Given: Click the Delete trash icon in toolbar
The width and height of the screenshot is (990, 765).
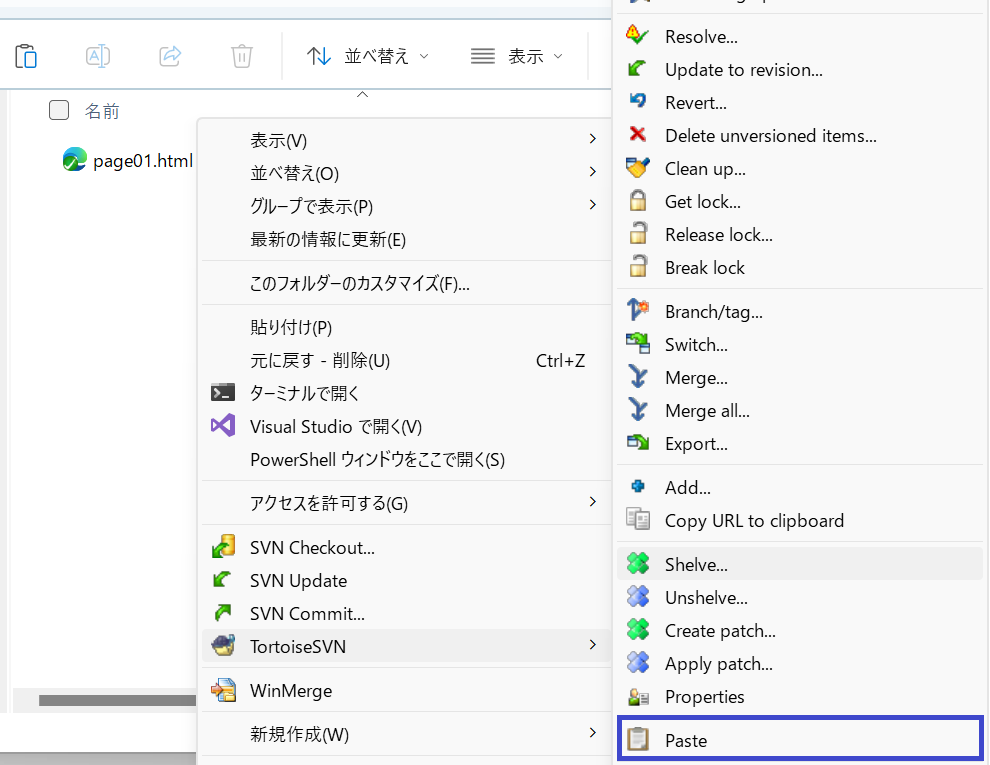Looking at the screenshot, I should coord(242,56).
